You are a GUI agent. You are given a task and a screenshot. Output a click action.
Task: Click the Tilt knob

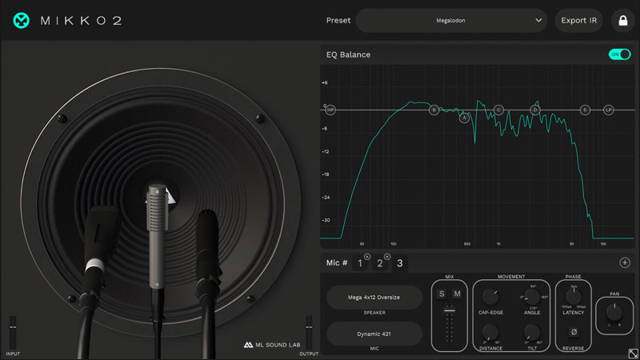pos(532,333)
